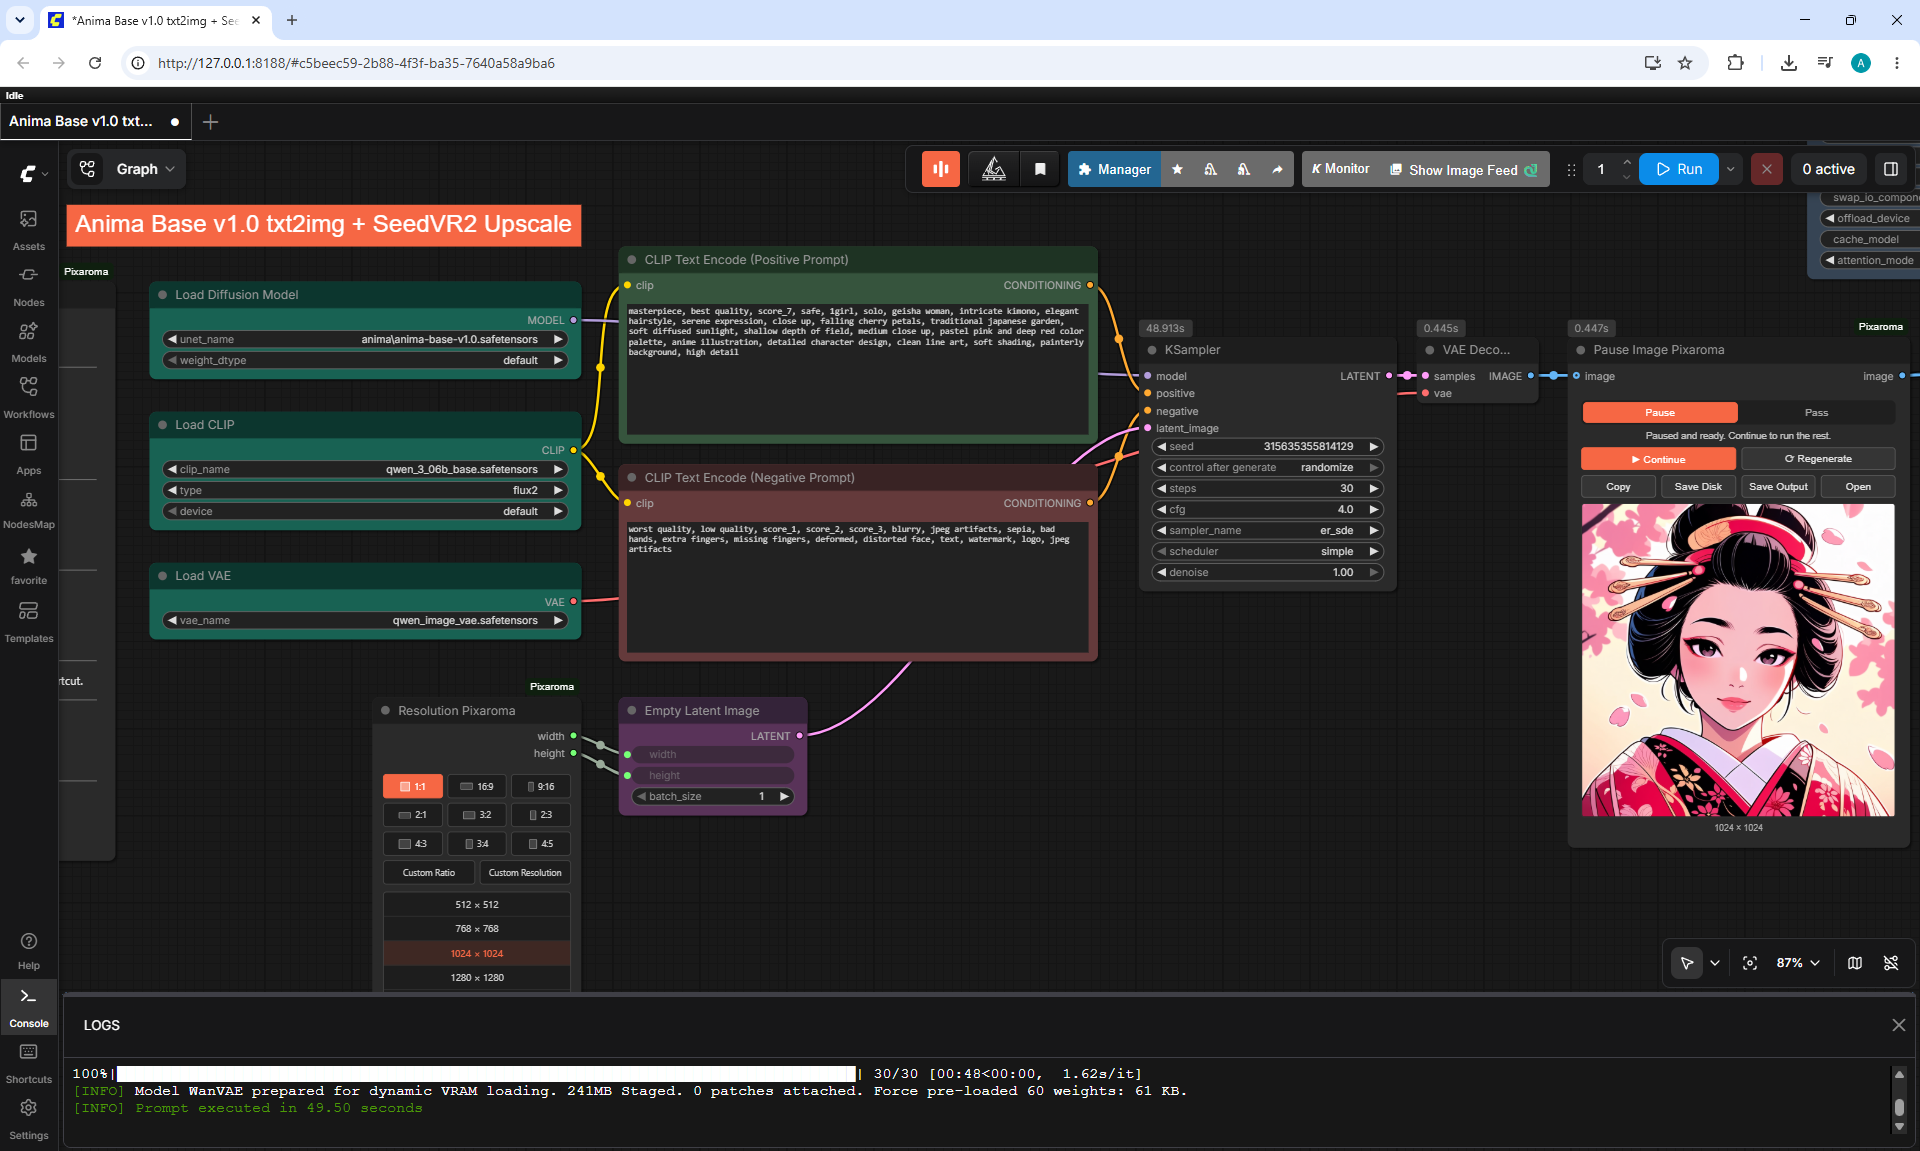The height and width of the screenshot is (1151, 1920).
Task: Open the sampler_name er_sde selector
Action: [x=1268, y=530]
